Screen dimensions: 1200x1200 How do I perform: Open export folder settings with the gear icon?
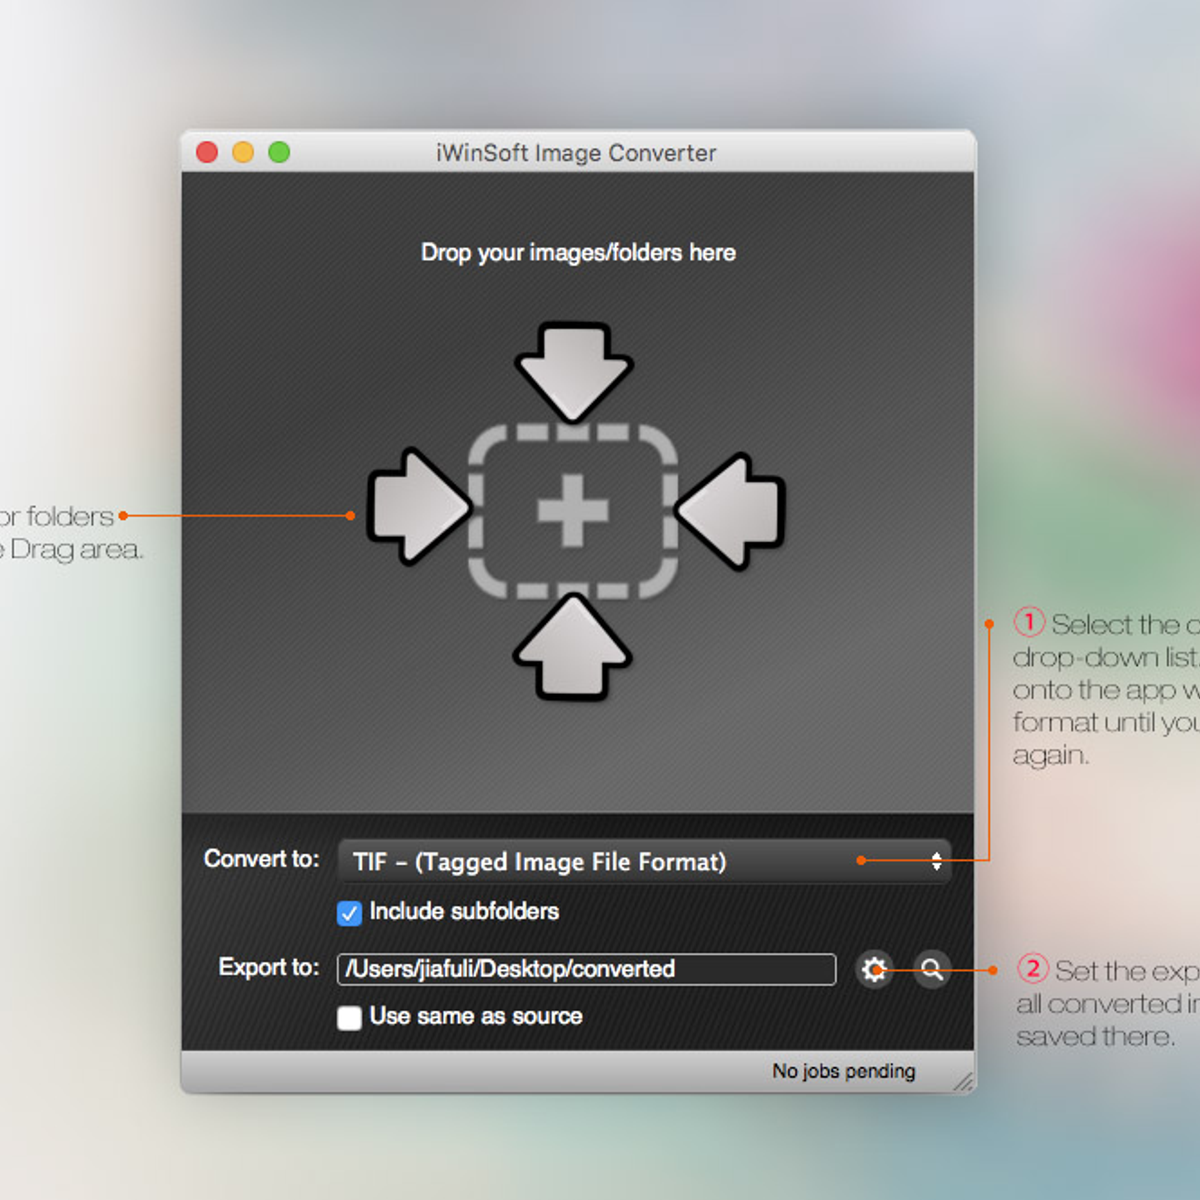(x=874, y=969)
